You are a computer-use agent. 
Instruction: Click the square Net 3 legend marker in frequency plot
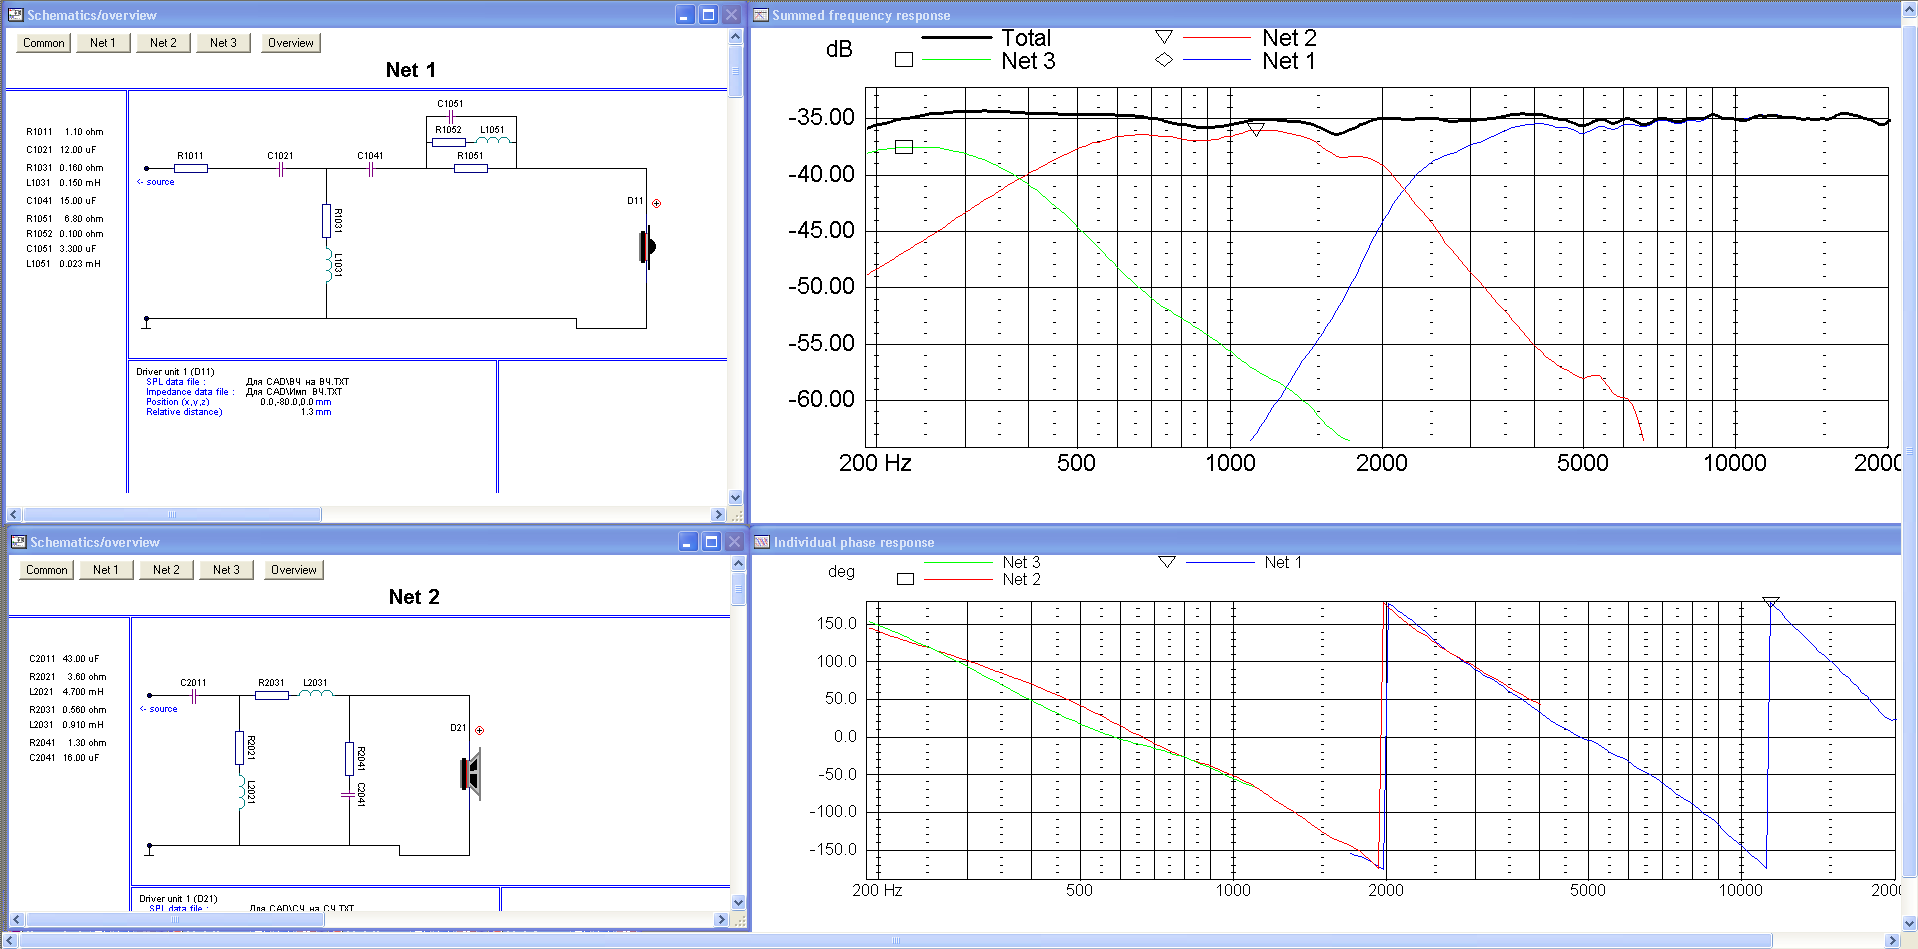pyautogui.click(x=904, y=60)
